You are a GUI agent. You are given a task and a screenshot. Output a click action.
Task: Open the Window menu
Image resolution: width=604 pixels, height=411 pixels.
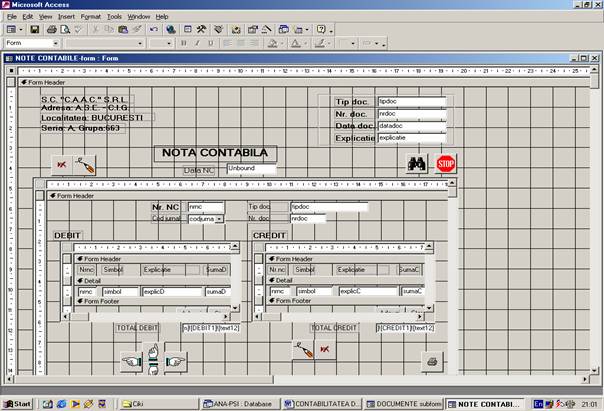point(139,17)
